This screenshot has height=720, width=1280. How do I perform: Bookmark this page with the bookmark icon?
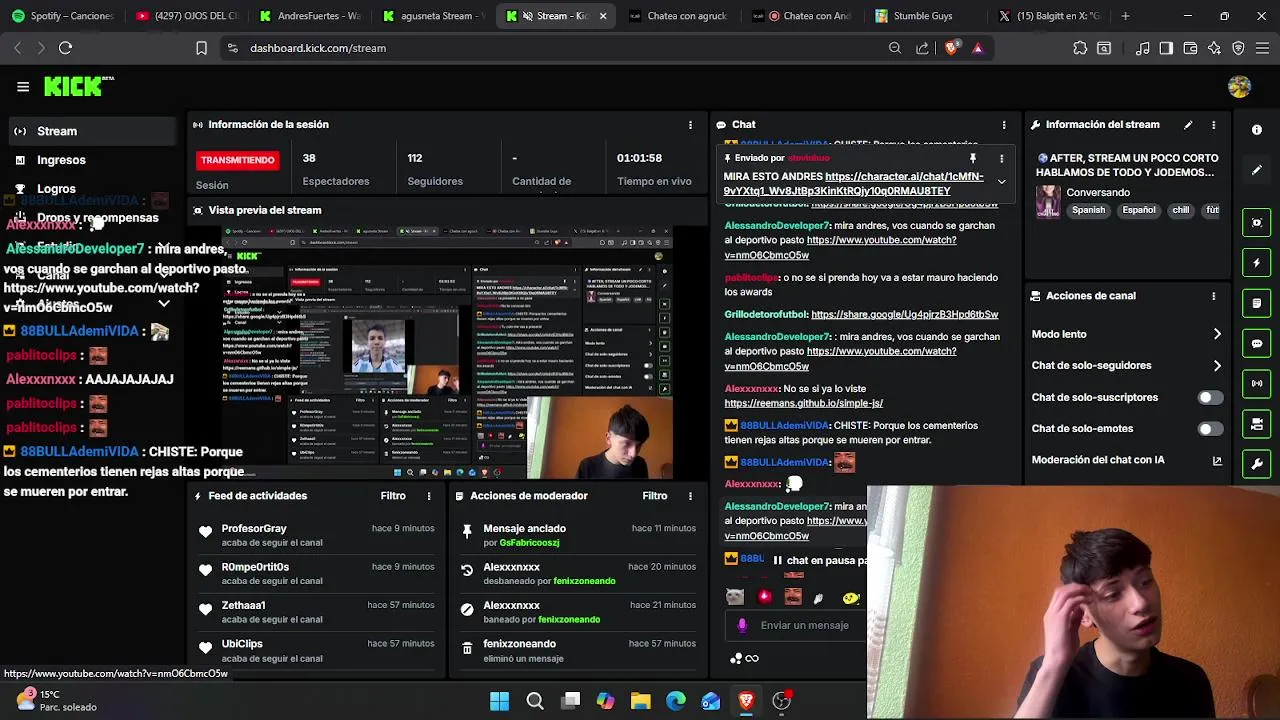[201, 48]
